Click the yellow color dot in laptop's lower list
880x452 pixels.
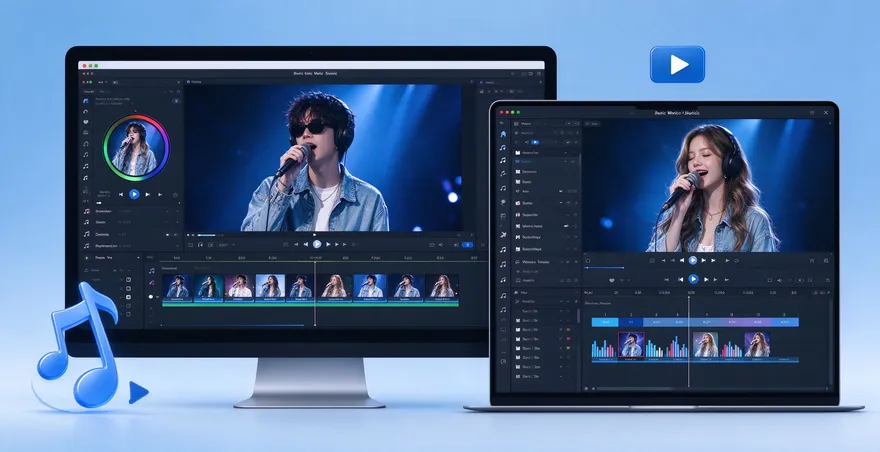point(569,348)
